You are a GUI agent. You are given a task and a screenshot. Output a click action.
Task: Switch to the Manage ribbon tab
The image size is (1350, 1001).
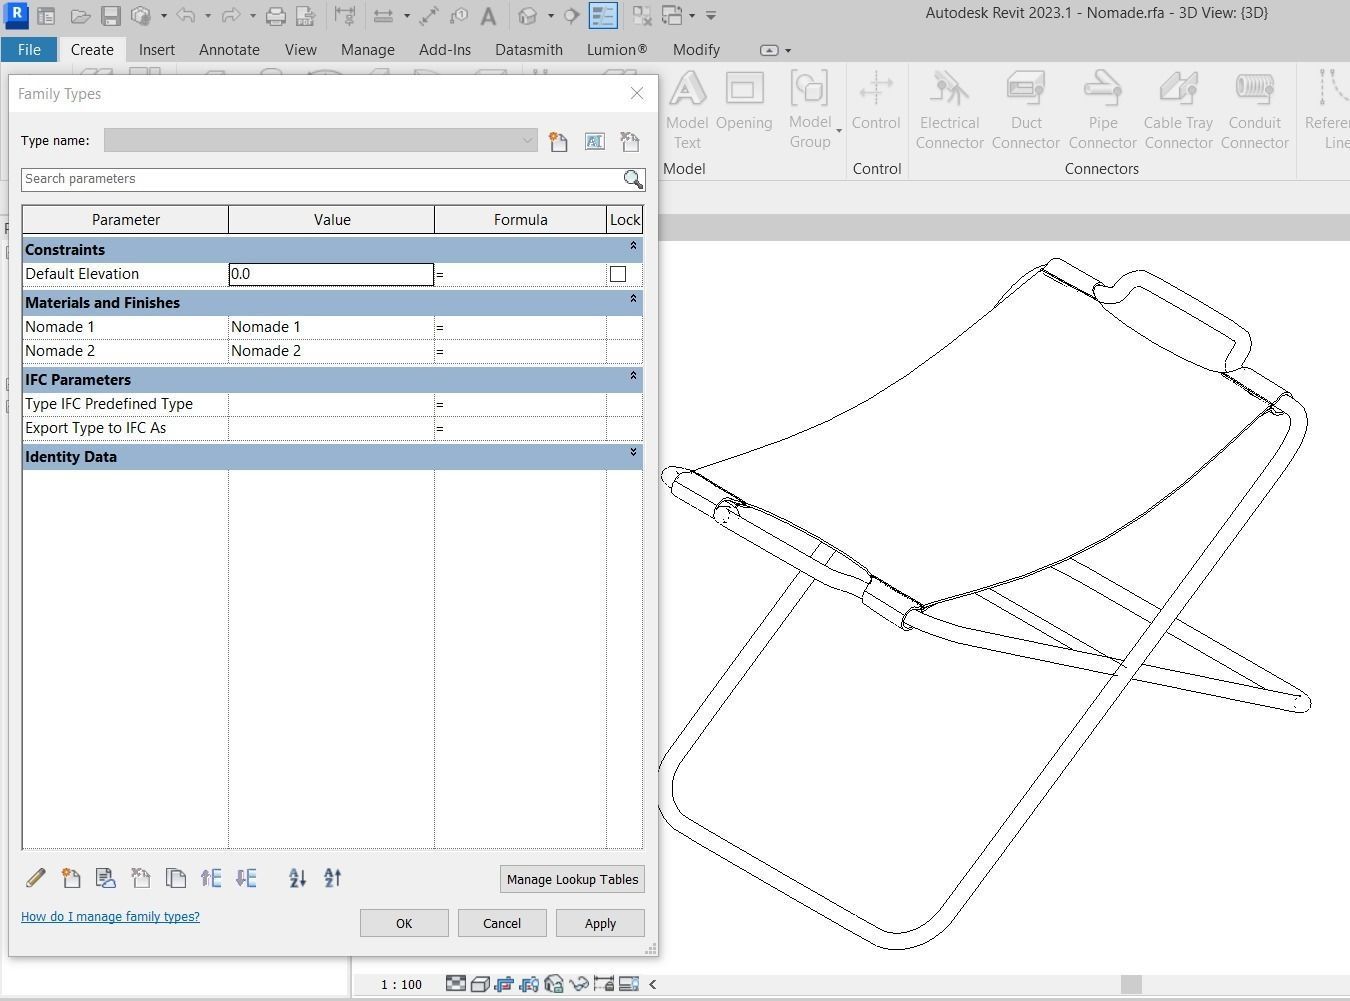[367, 50]
